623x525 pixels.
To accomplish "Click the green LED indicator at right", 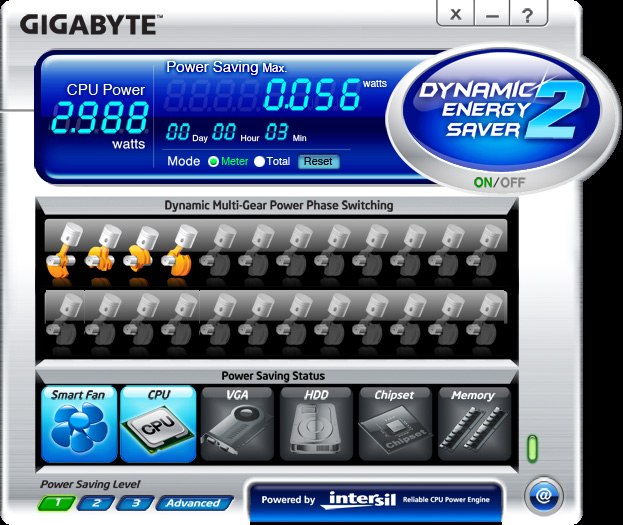I will 532,449.
